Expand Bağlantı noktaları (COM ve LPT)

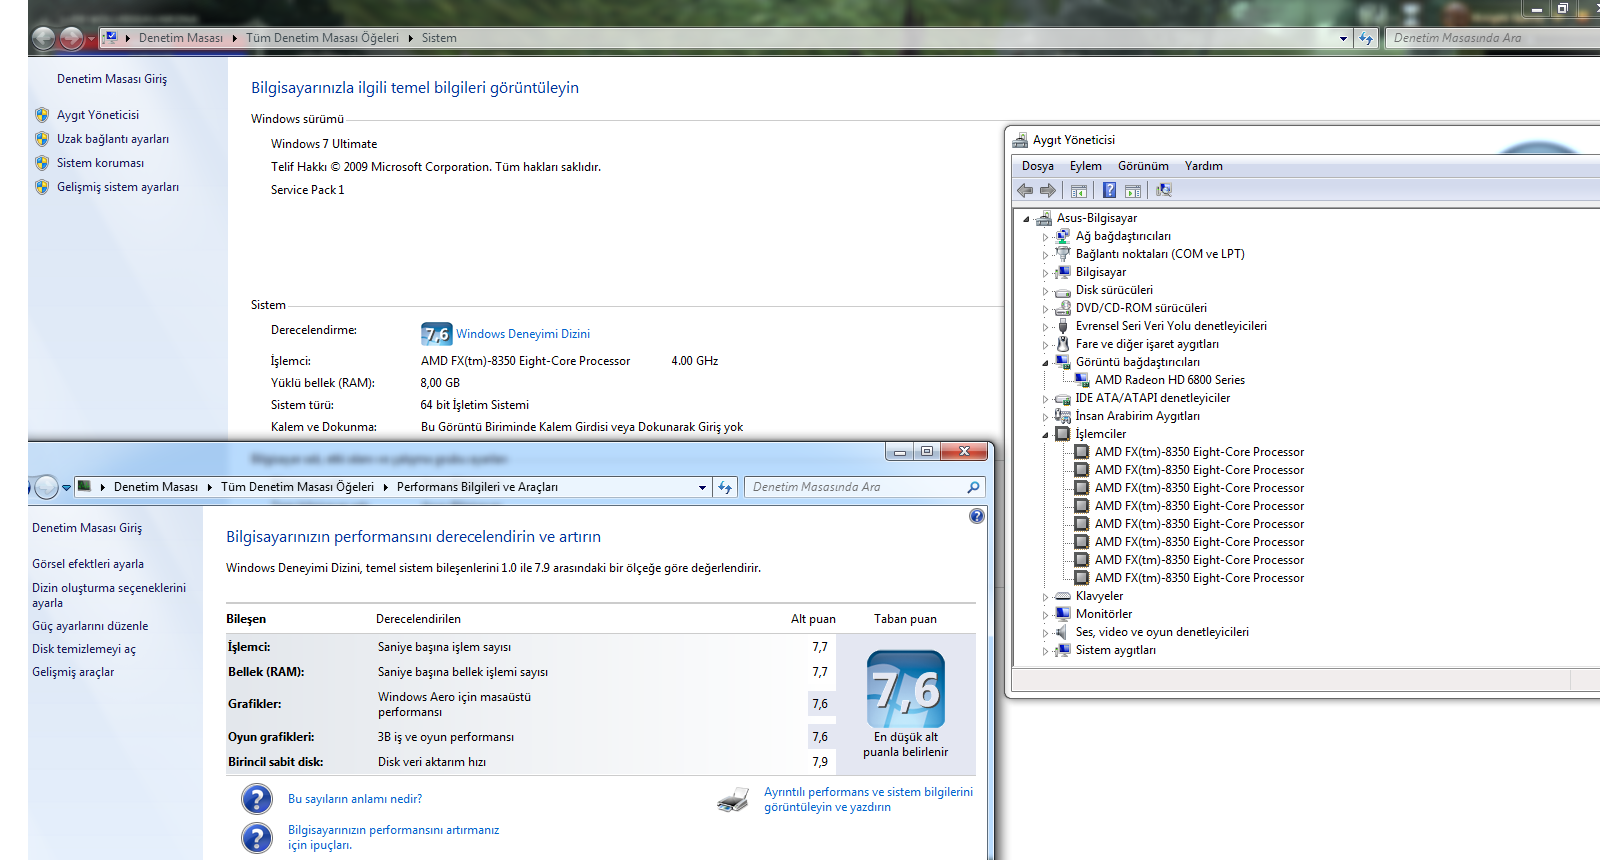point(1045,255)
